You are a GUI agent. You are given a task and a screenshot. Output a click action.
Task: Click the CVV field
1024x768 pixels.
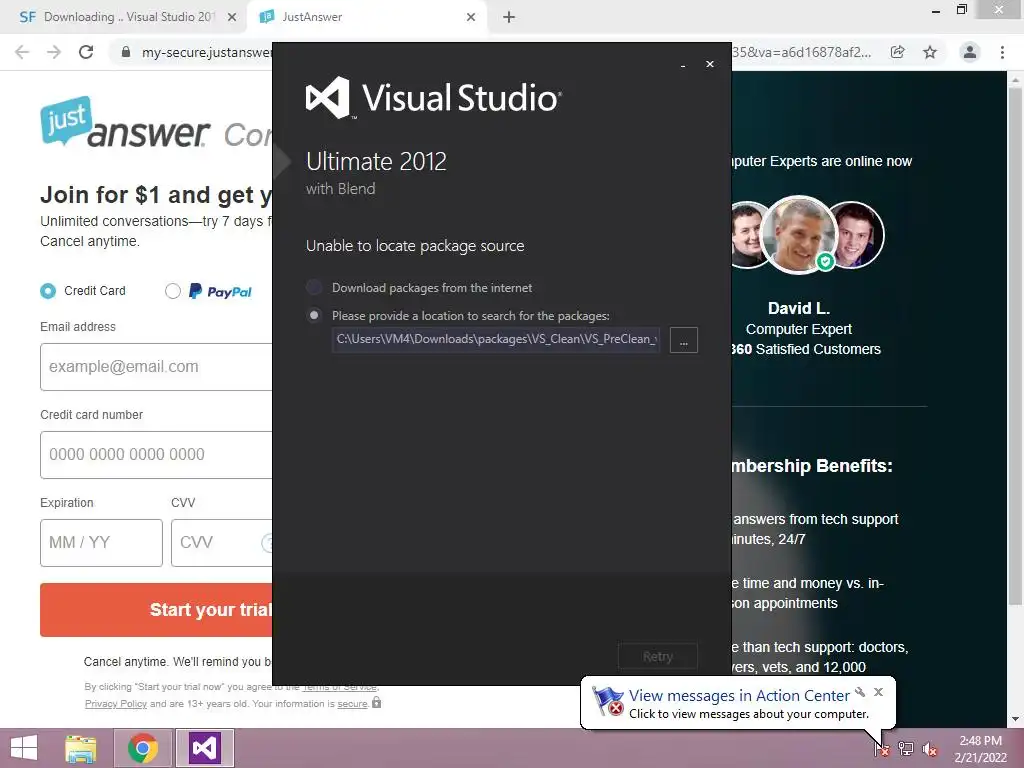(222, 543)
